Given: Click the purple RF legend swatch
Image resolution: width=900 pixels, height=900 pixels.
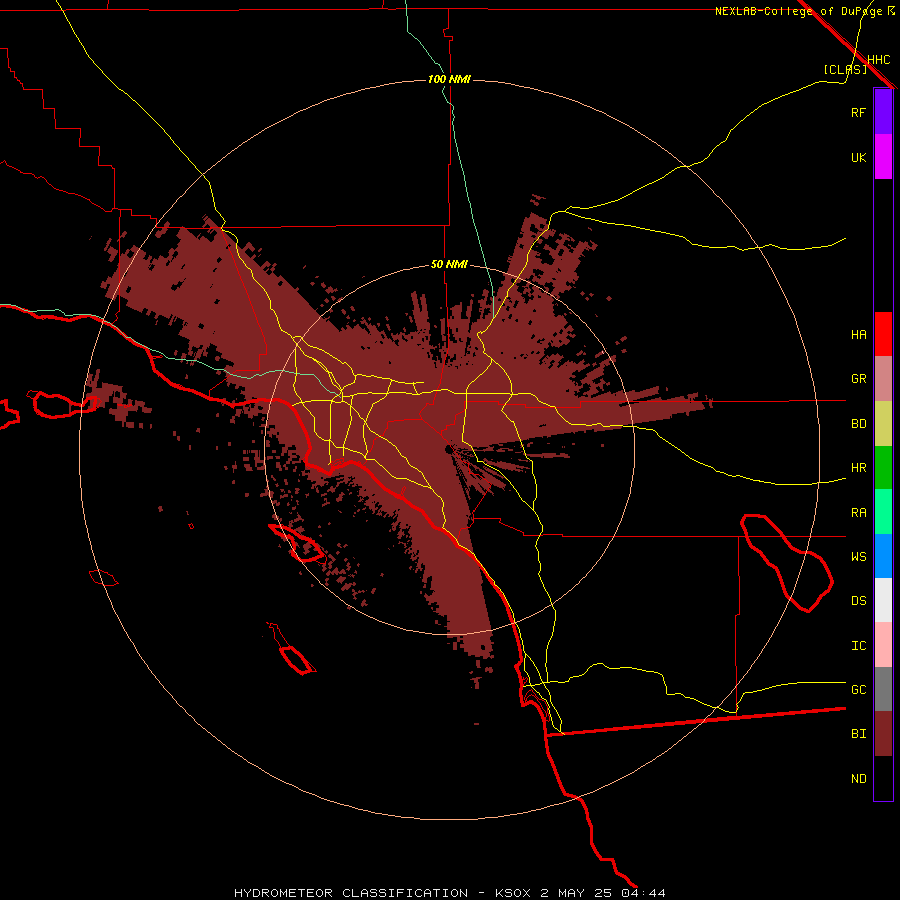Looking at the screenshot, I should pyautogui.click(x=883, y=112).
